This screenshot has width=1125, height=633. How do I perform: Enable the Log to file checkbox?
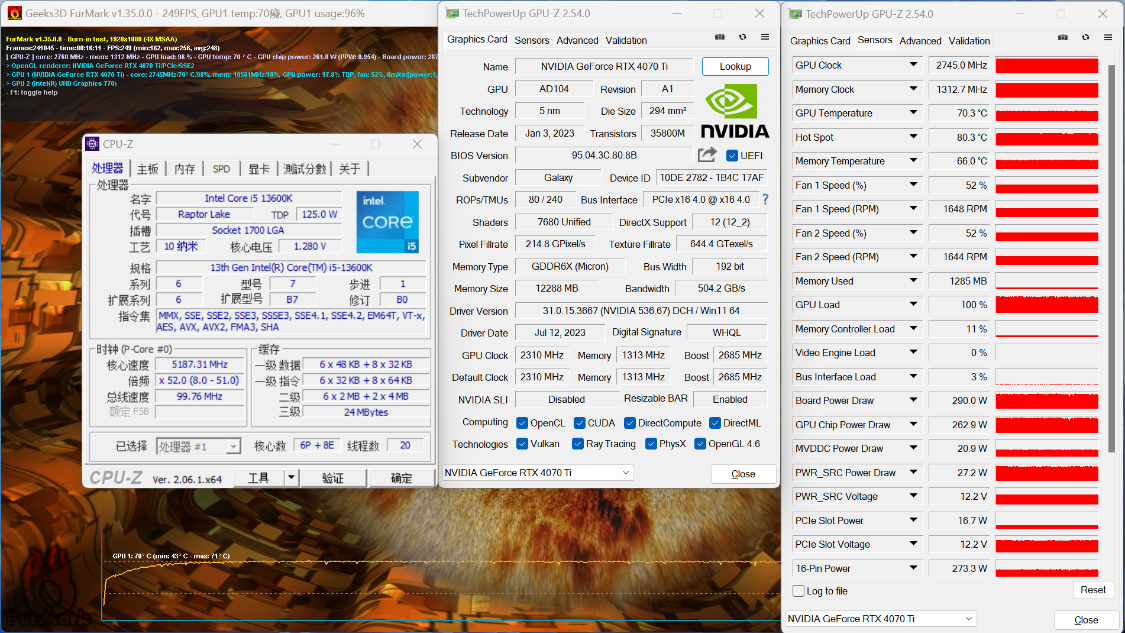coord(799,591)
